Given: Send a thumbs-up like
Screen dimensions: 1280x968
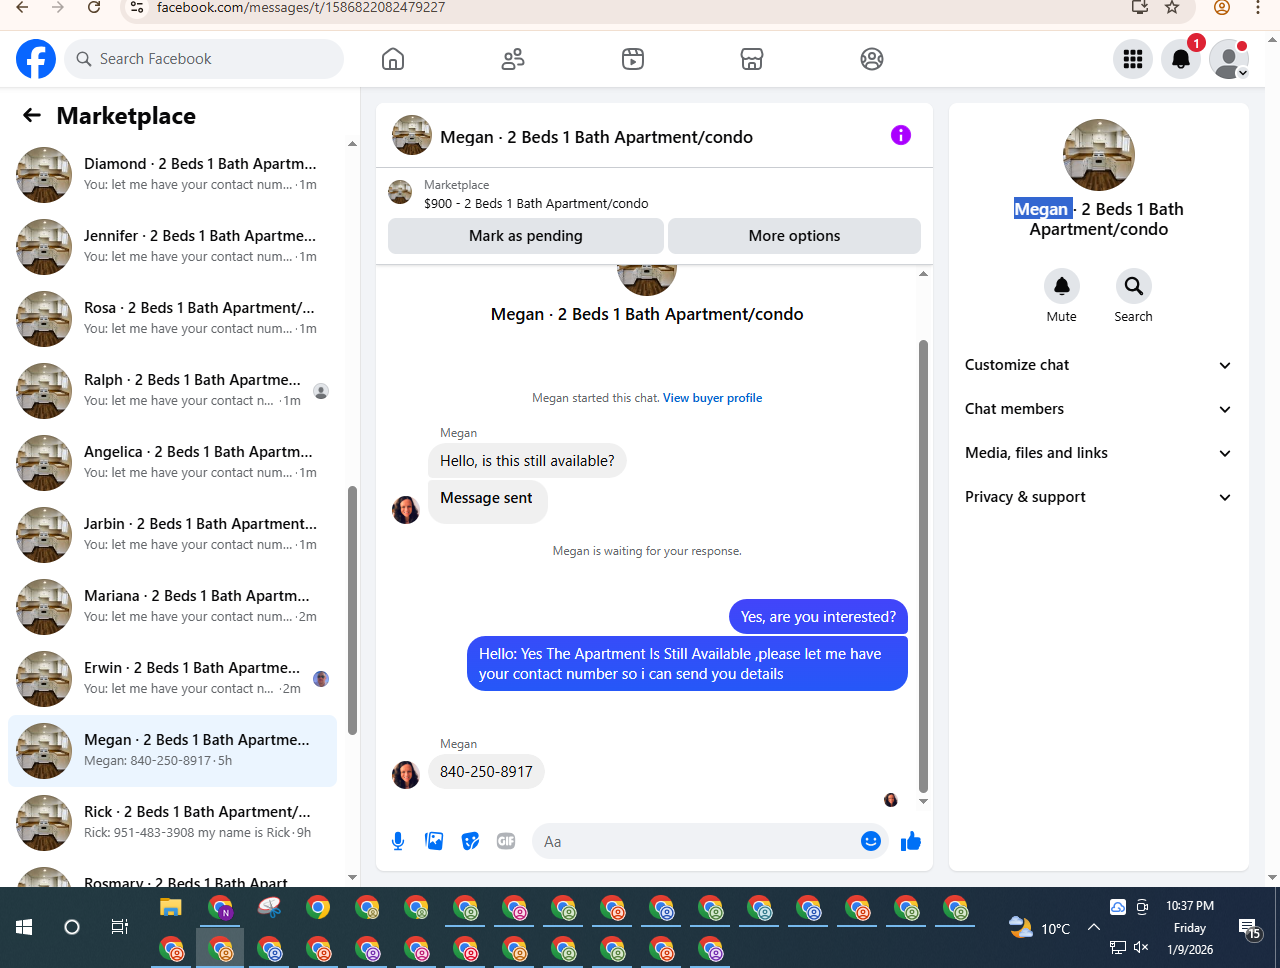Looking at the screenshot, I should (x=911, y=841).
